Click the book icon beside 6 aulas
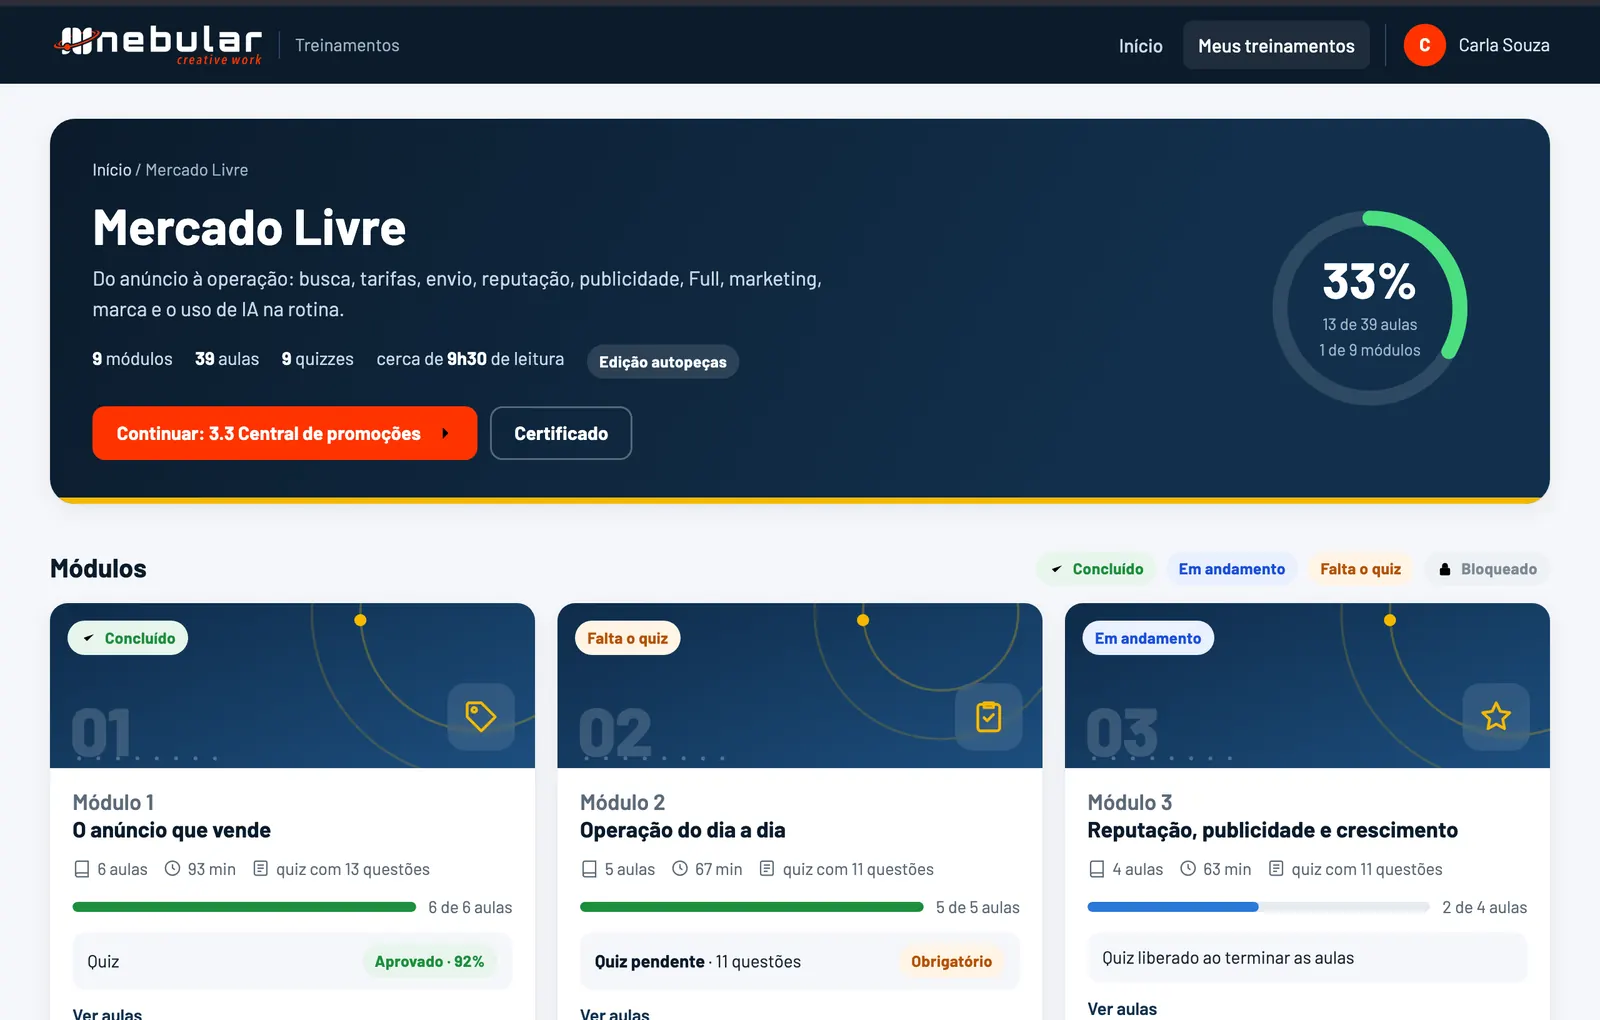Image resolution: width=1600 pixels, height=1020 pixels. 82,869
